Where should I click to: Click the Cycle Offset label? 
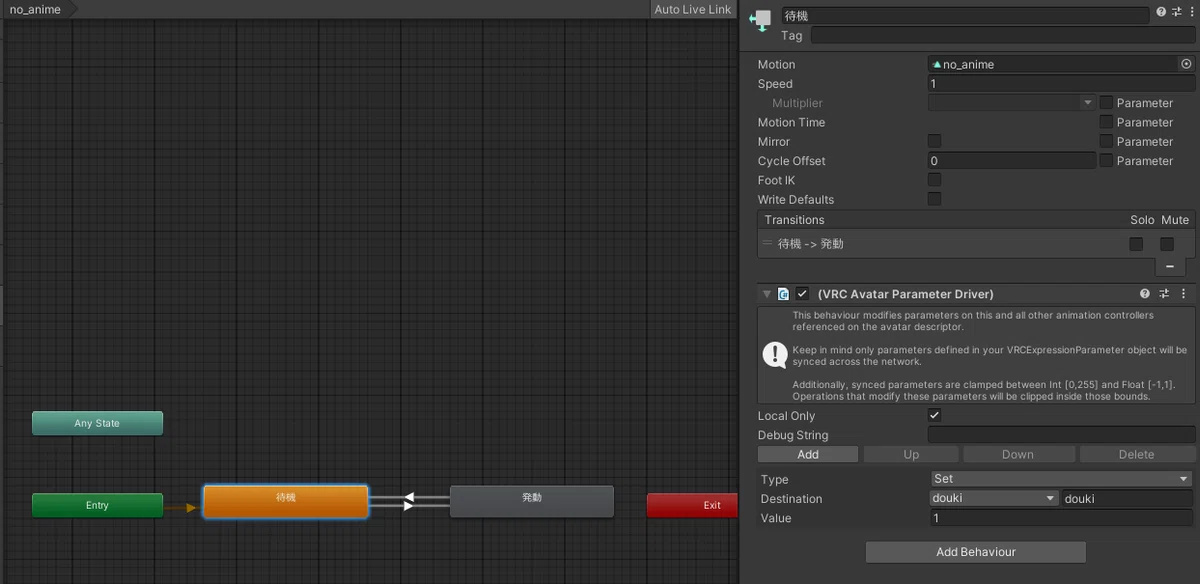pyautogui.click(x=792, y=161)
